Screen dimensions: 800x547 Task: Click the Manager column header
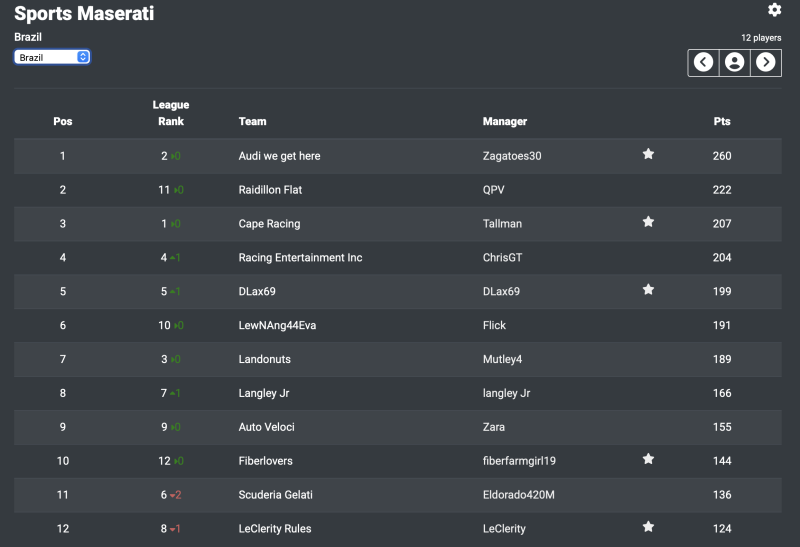click(505, 122)
